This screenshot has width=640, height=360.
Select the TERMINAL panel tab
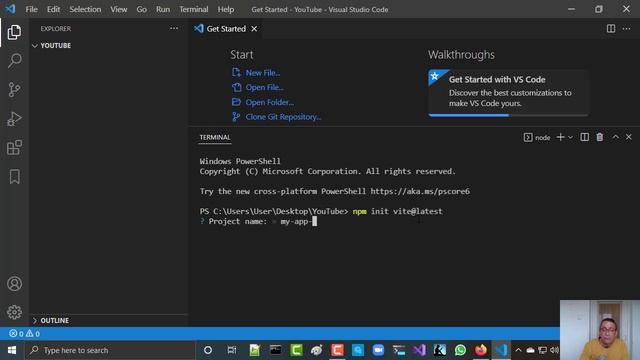[x=215, y=138]
